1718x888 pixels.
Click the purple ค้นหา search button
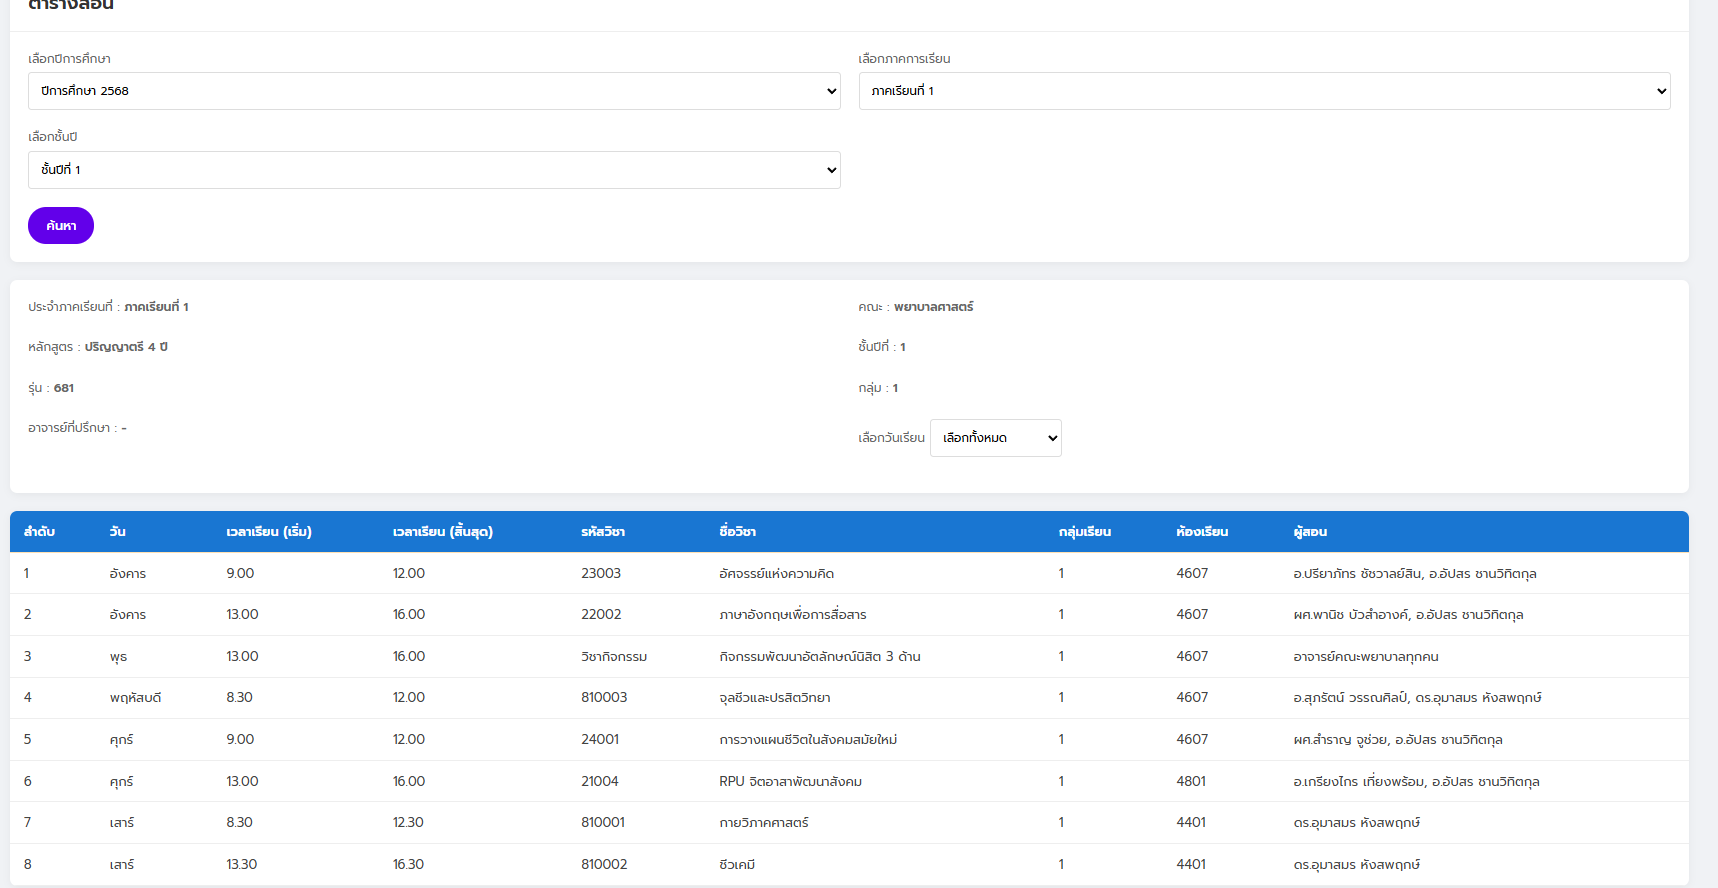click(61, 226)
